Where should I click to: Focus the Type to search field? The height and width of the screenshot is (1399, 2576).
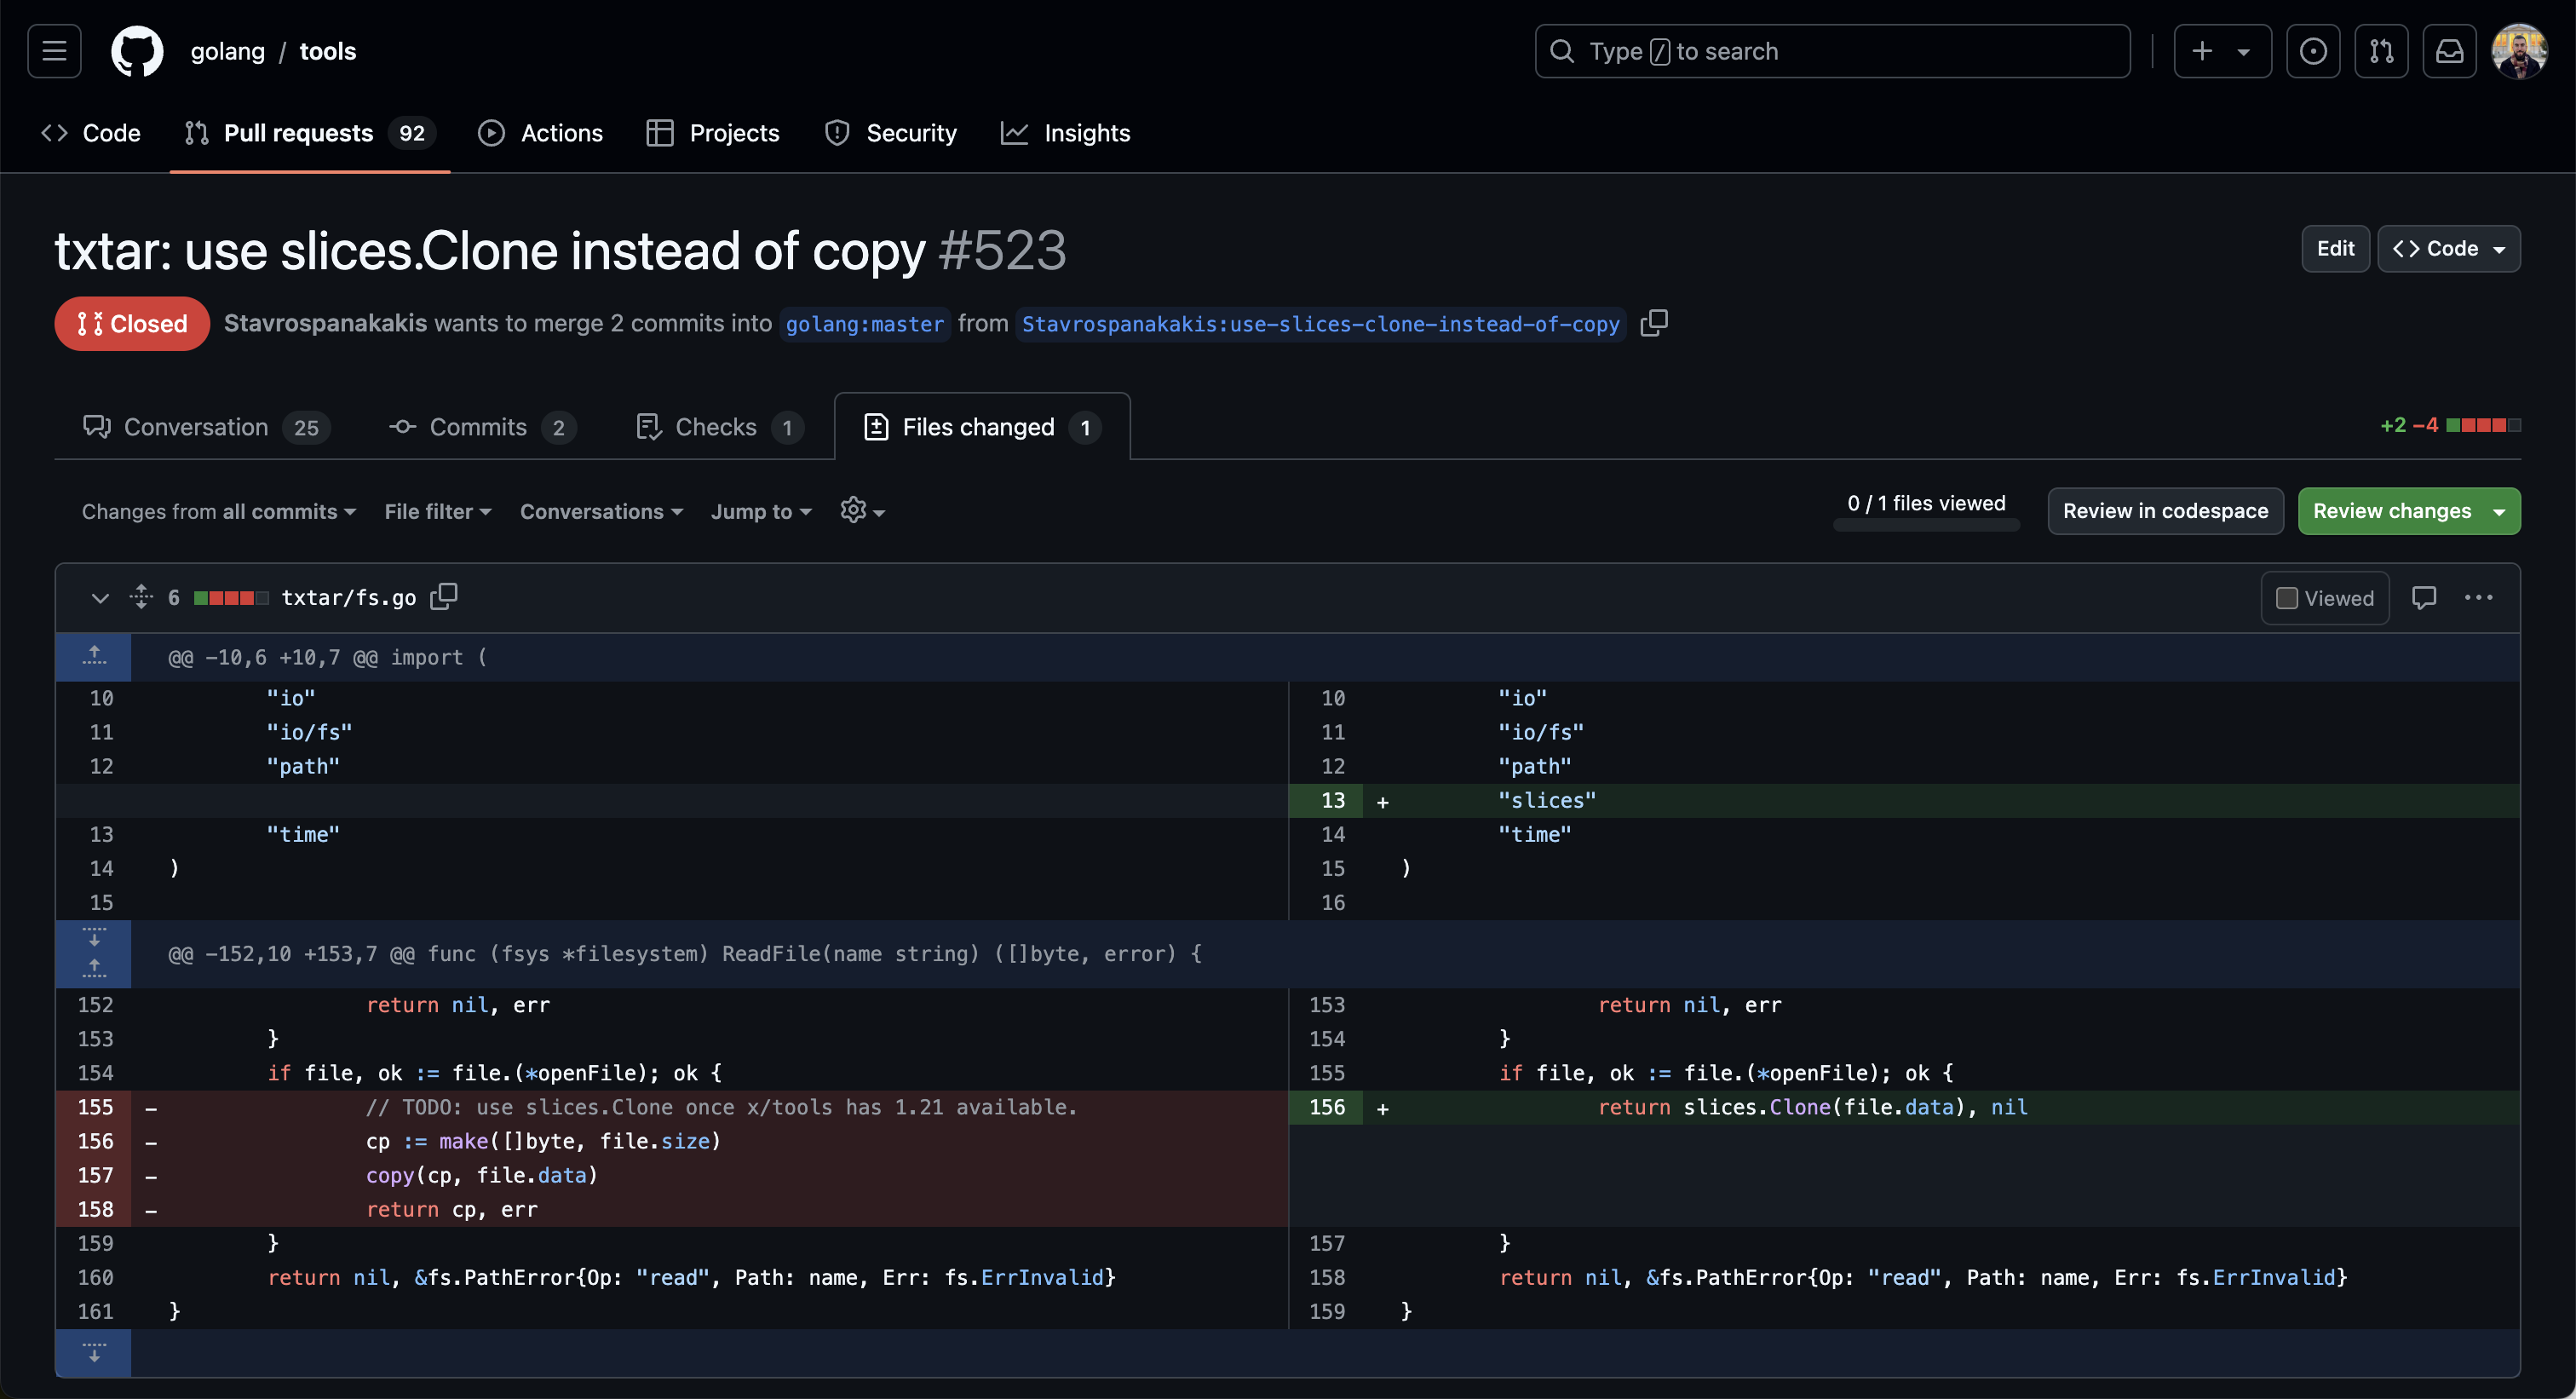click(x=1832, y=51)
